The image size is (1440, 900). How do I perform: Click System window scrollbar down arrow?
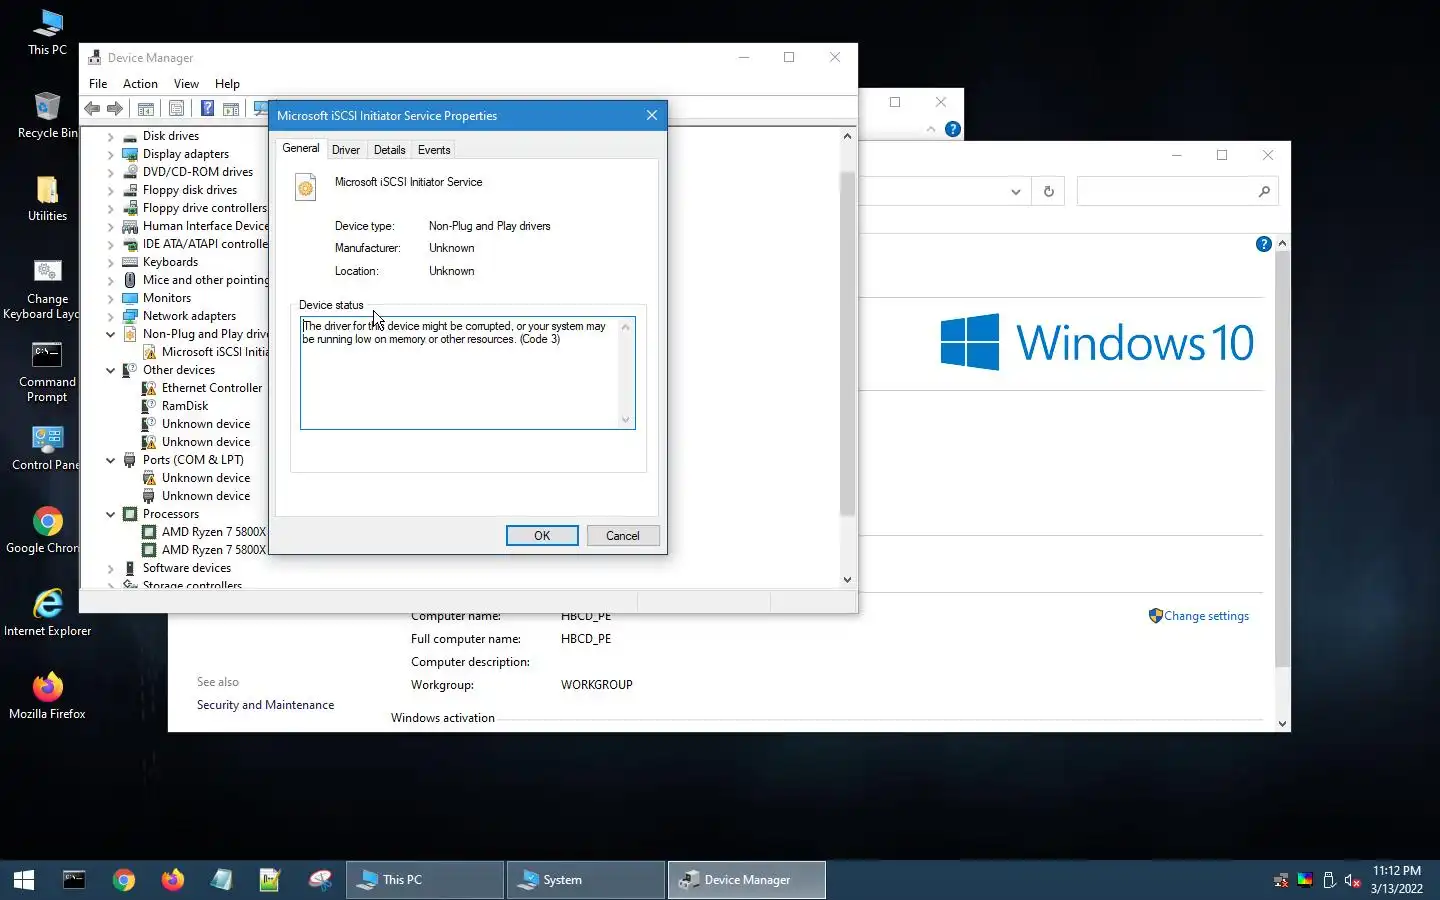pyautogui.click(x=1282, y=724)
